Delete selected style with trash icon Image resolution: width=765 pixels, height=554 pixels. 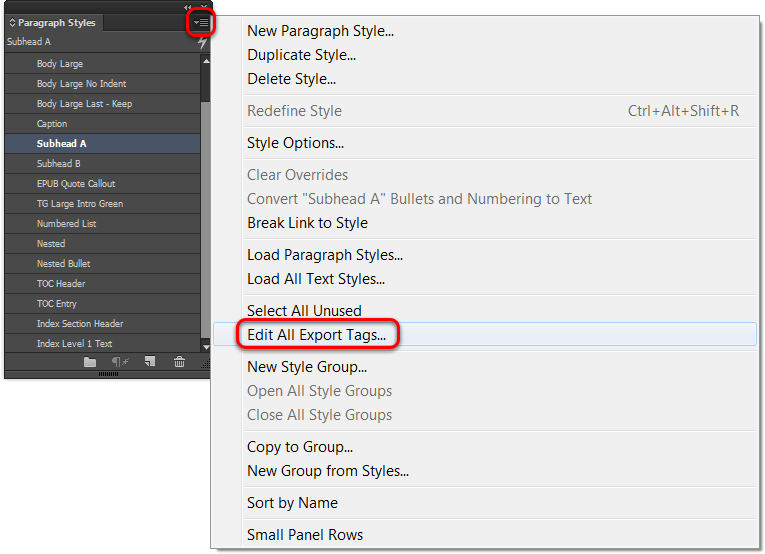pos(179,362)
